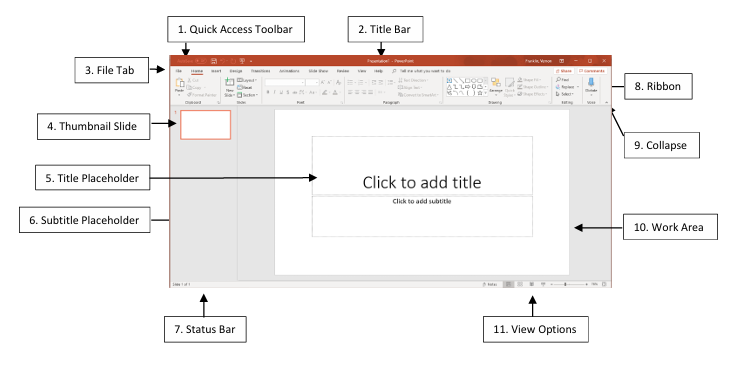Click the New Slide icon
This screenshot has height=374, width=731.
pyautogui.click(x=229, y=83)
